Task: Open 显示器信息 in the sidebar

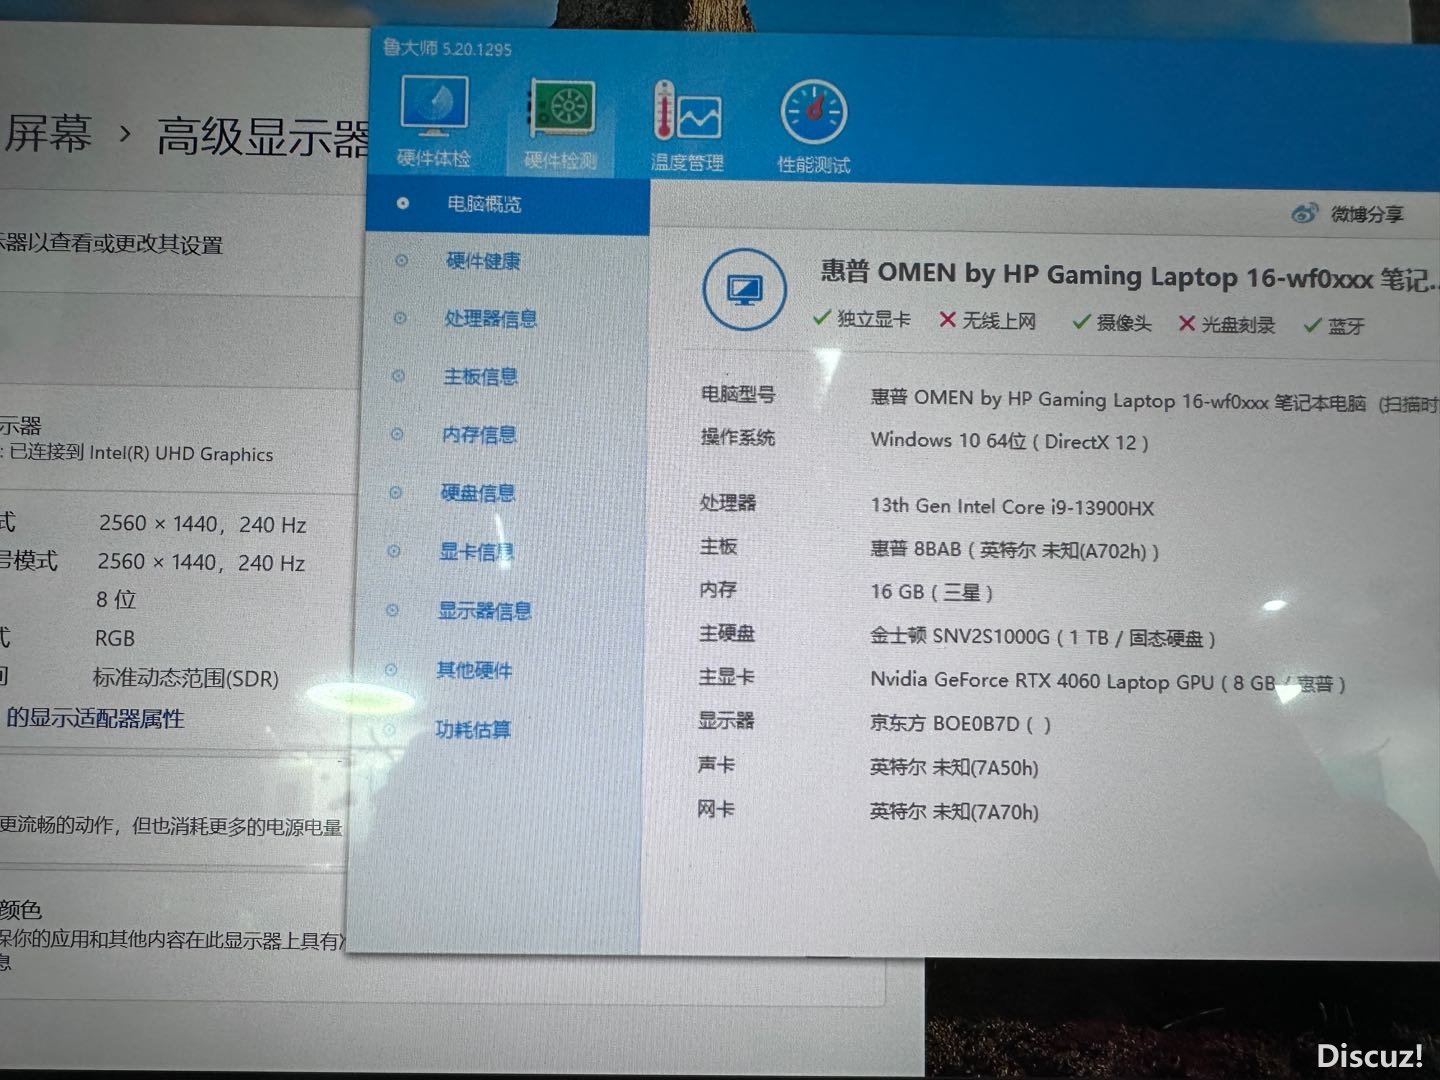Action: (x=484, y=611)
